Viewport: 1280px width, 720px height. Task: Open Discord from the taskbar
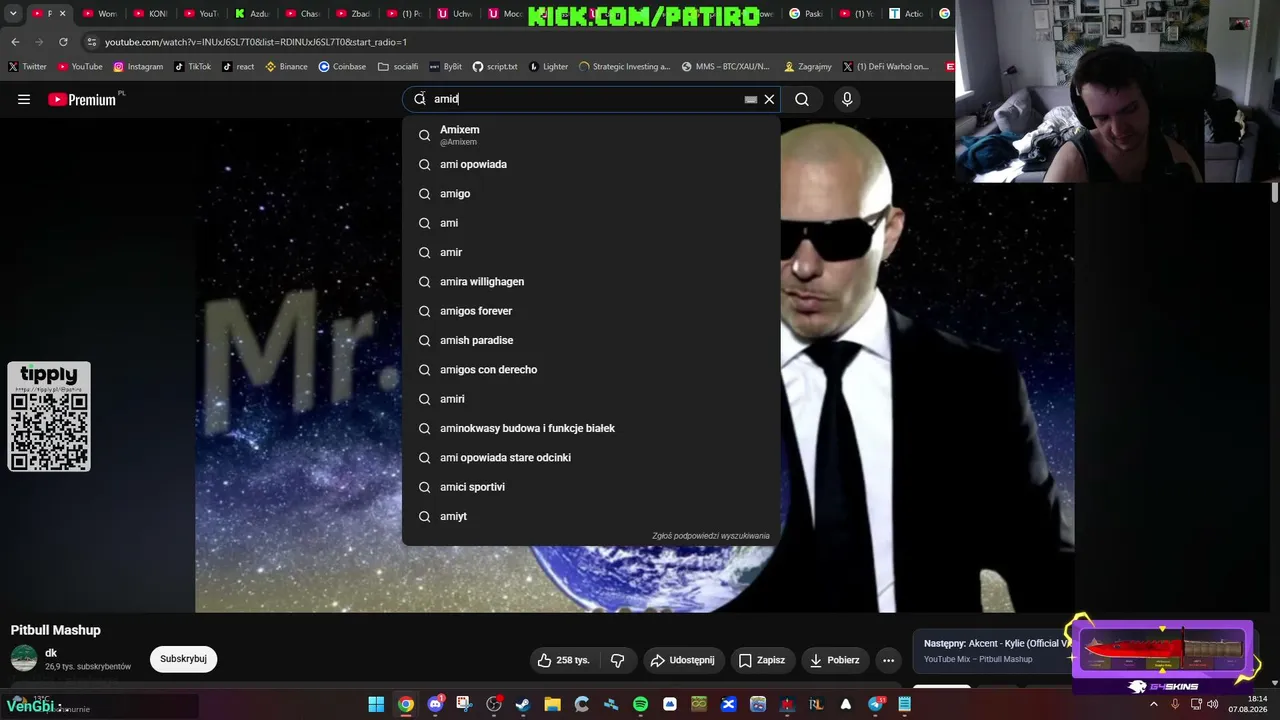(x=435, y=704)
